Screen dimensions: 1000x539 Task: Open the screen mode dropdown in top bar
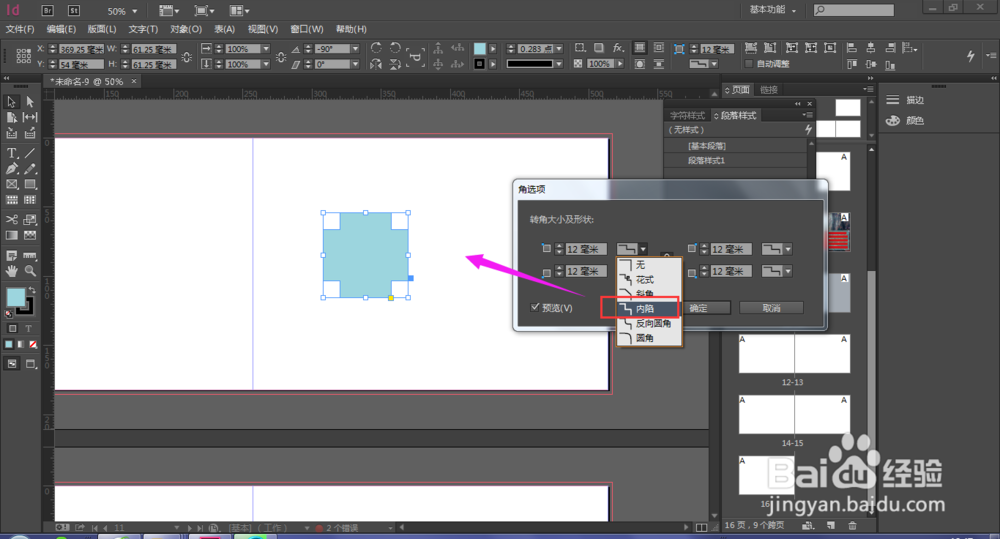tap(204, 10)
